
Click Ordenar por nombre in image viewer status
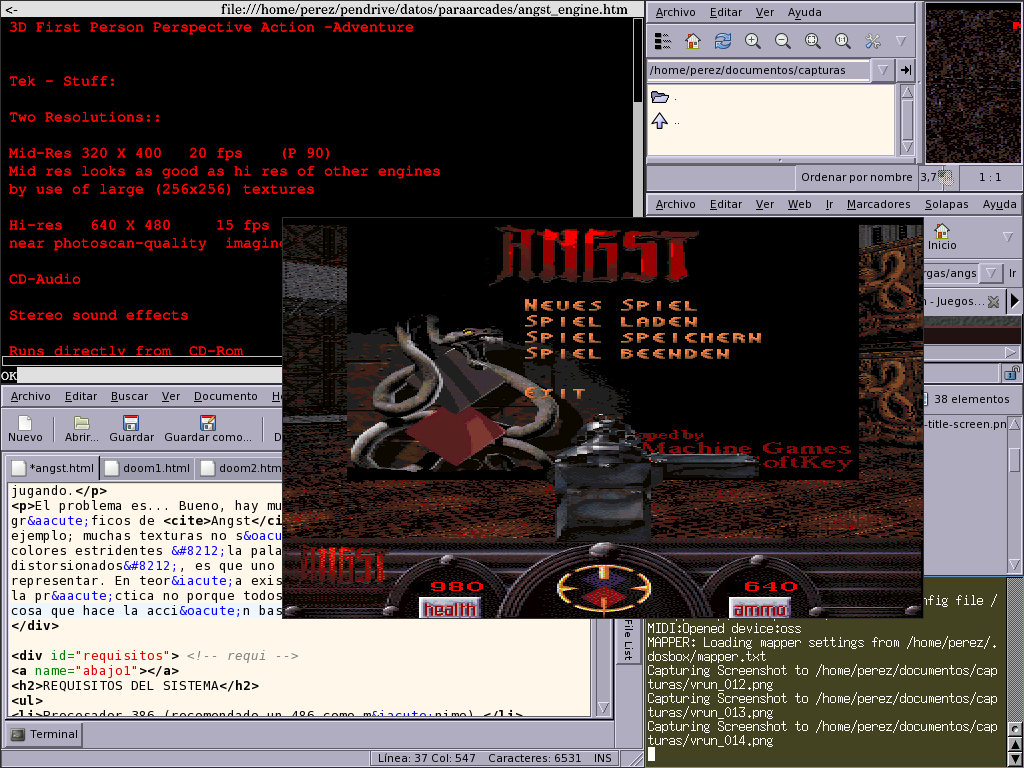tap(856, 177)
